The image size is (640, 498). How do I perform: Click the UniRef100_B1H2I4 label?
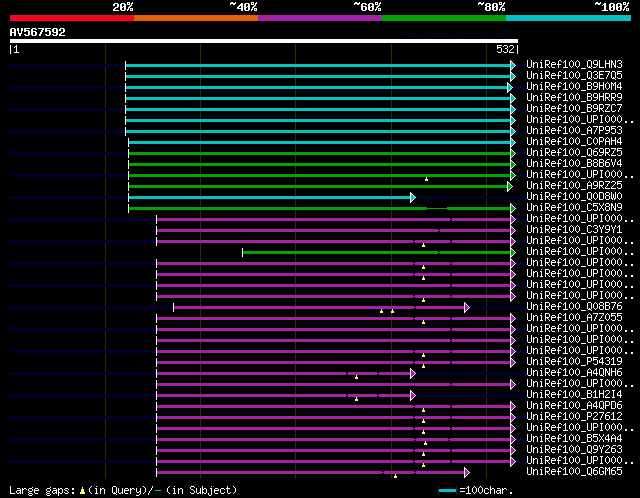574,395
